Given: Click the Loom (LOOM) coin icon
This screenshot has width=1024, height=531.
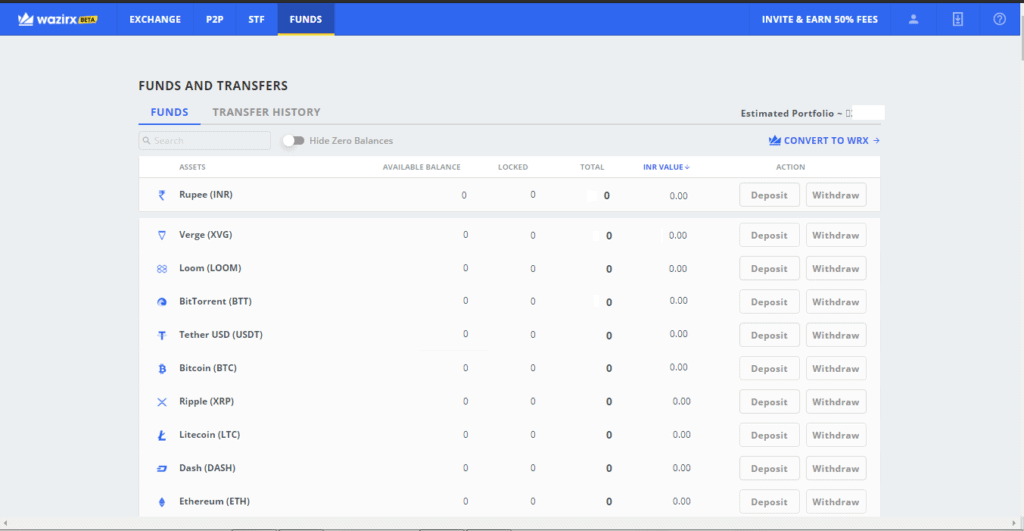Looking at the screenshot, I should pos(161,268).
